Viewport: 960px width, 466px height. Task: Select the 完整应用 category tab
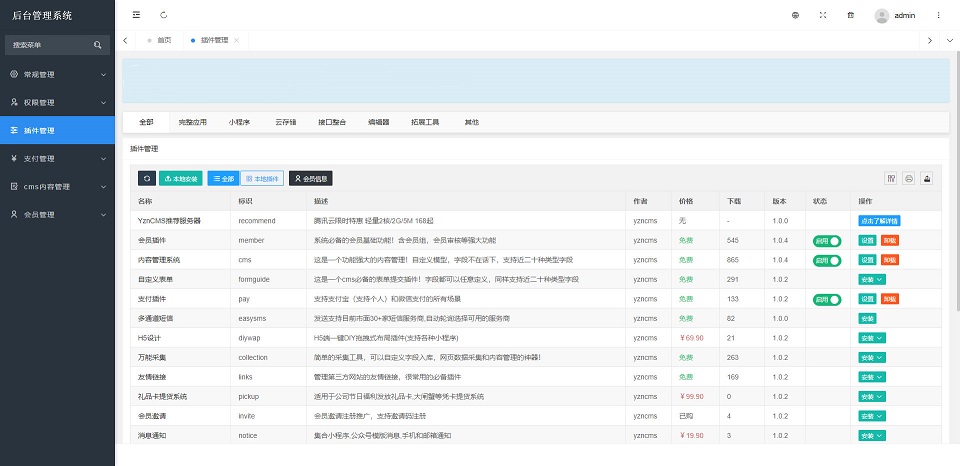click(x=192, y=122)
